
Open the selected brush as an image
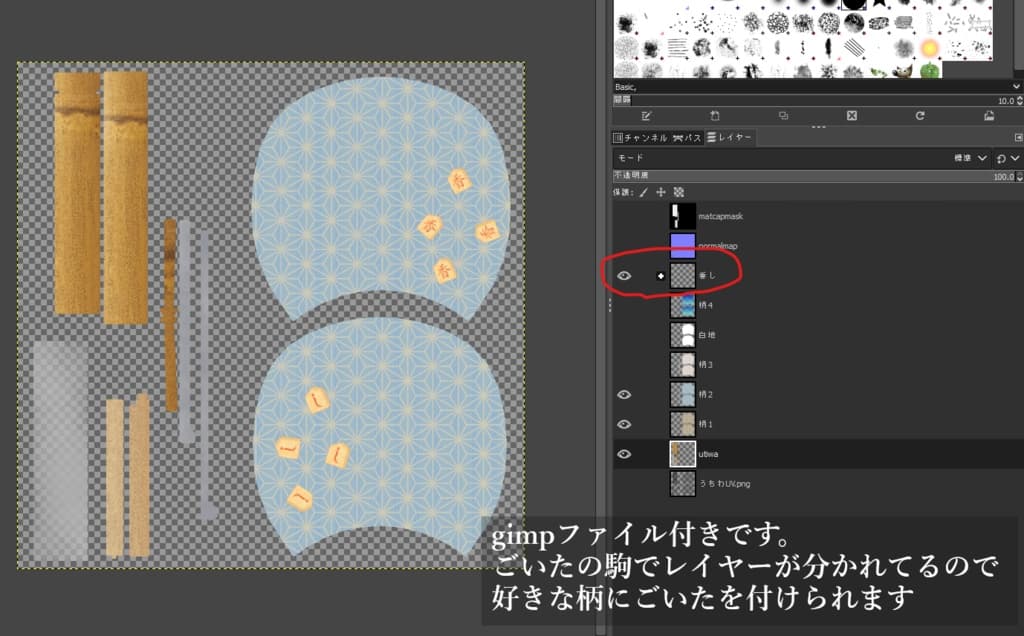(988, 115)
